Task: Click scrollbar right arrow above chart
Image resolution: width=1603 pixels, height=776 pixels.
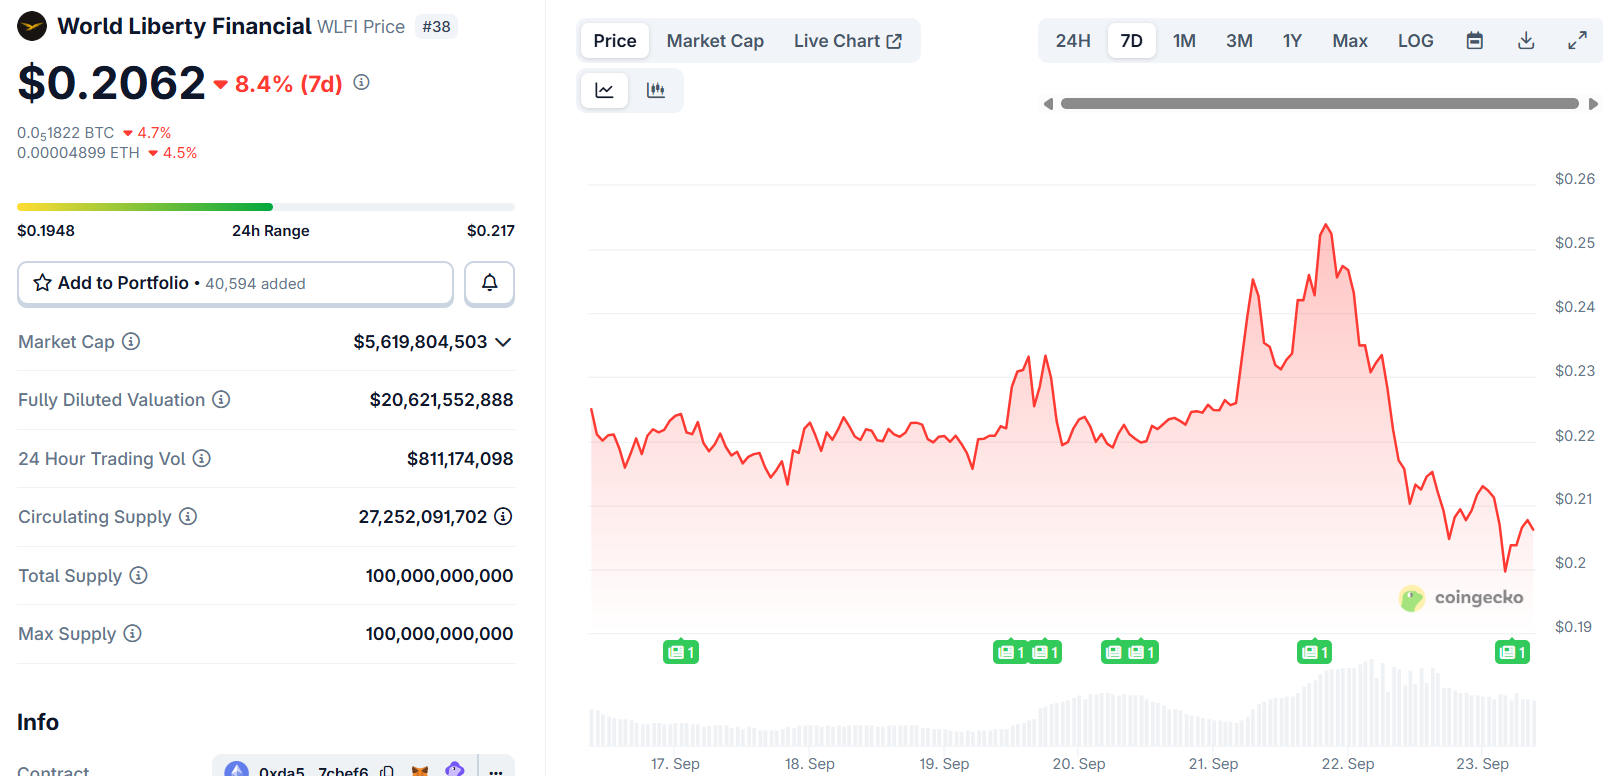Action: click(x=1593, y=104)
